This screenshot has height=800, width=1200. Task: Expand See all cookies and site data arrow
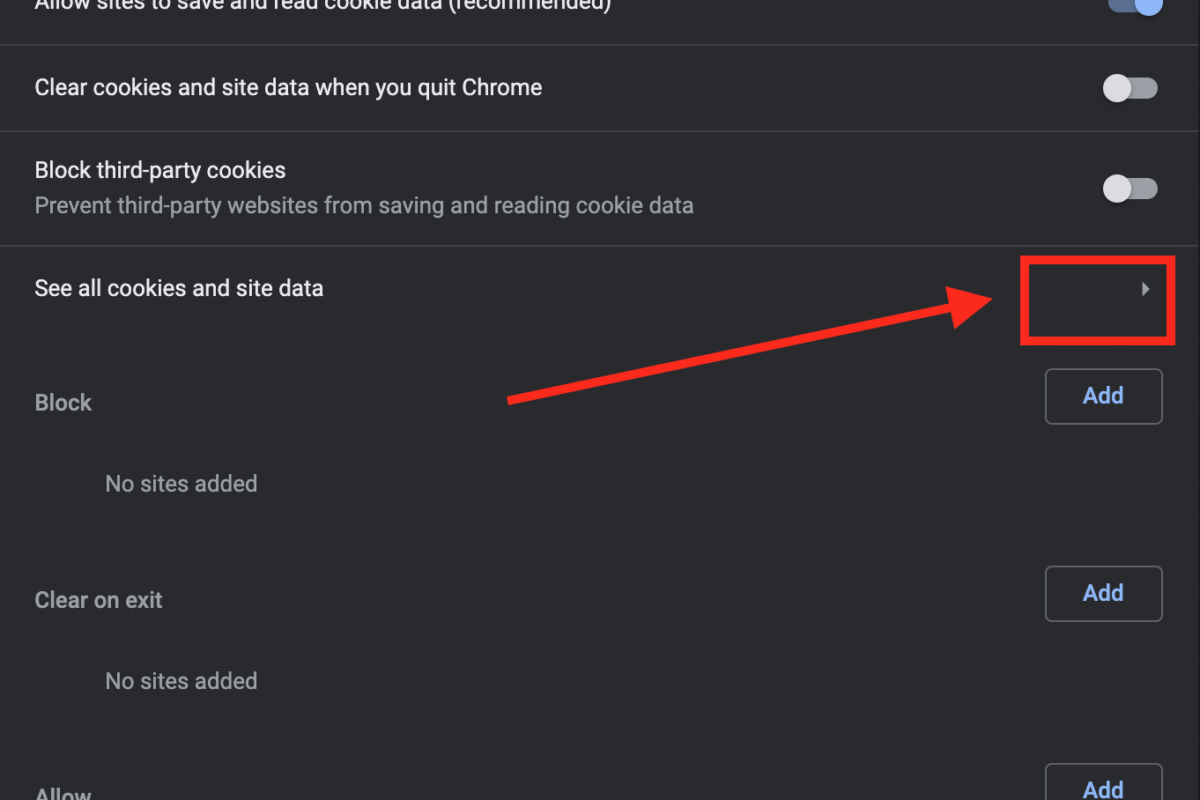click(1145, 289)
